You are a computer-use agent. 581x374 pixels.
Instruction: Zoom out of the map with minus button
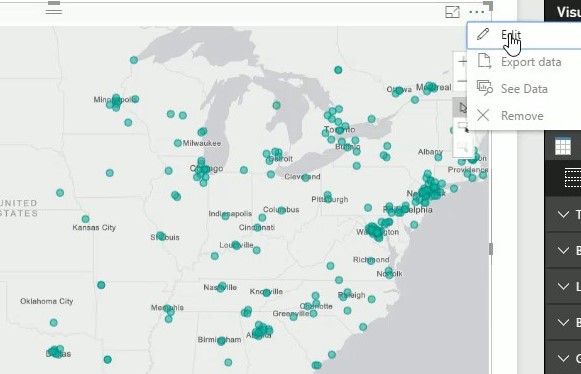(462, 80)
